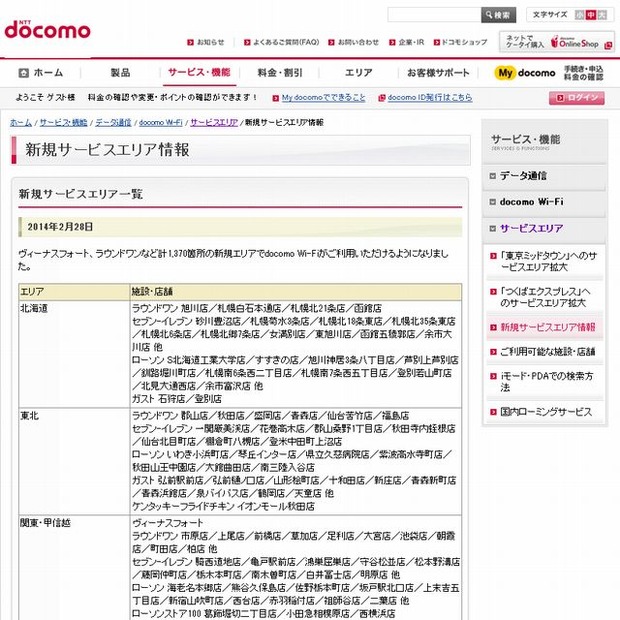Go to サービスエリア in breadcrumb
The image size is (620, 620).
coord(214,123)
